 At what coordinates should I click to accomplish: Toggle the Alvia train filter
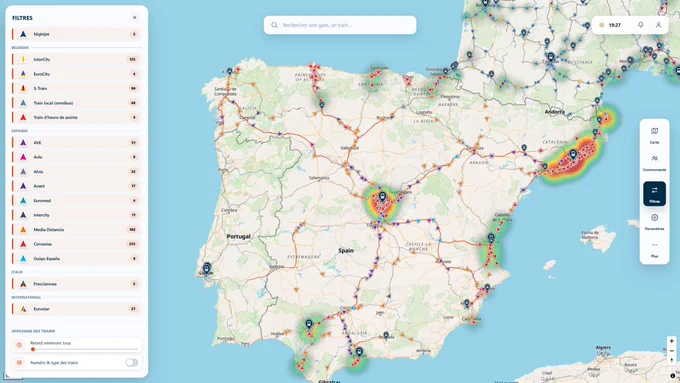point(76,172)
